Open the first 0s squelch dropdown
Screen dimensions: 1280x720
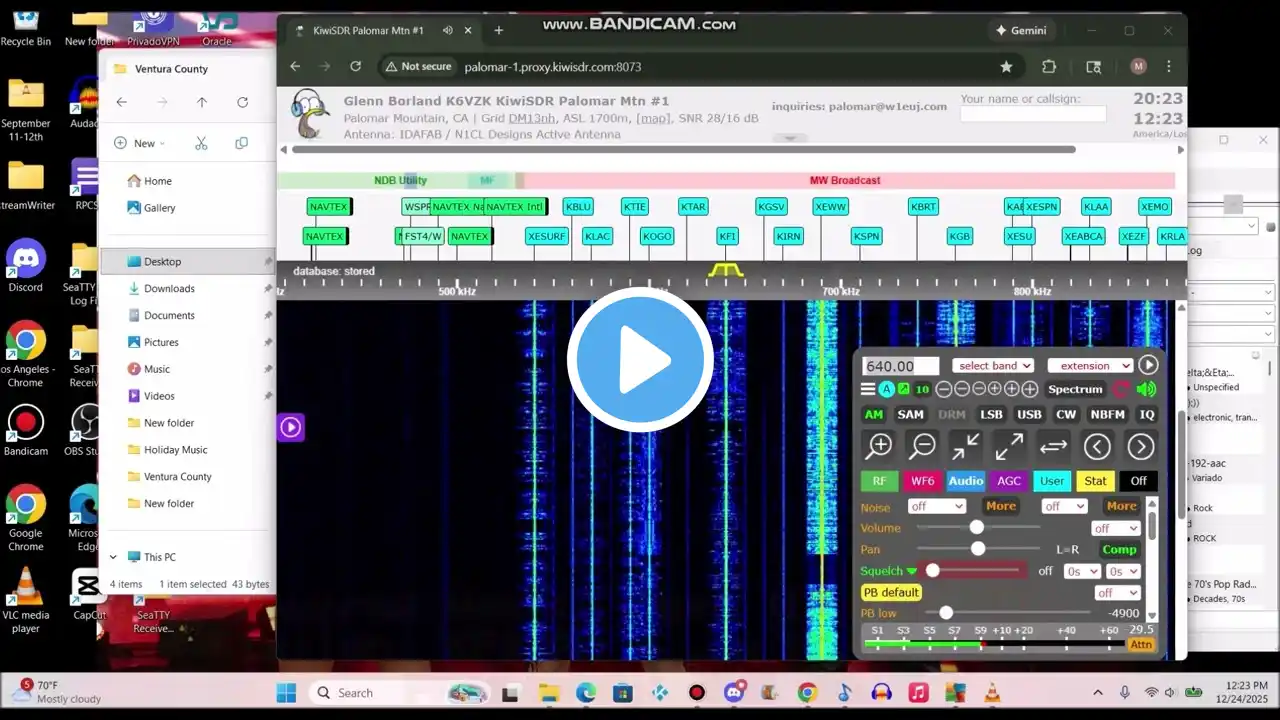coord(1081,571)
